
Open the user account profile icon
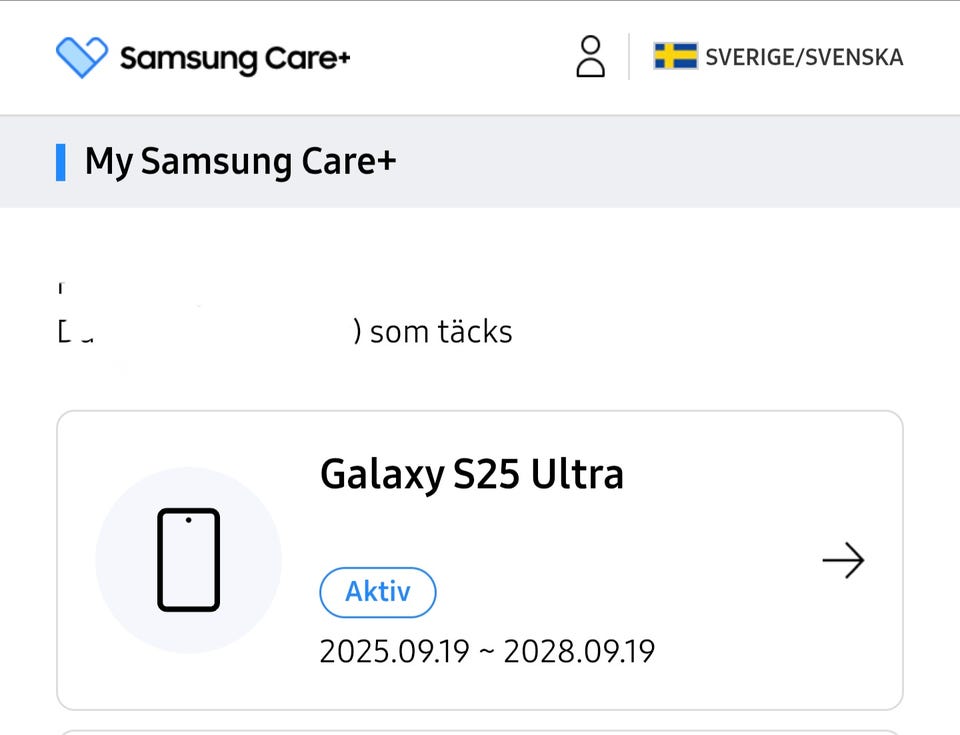tap(591, 57)
